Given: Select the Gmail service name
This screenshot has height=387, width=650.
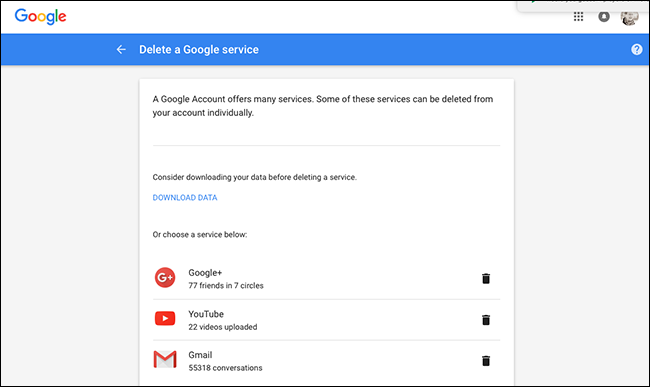Looking at the screenshot, I should tap(200, 355).
